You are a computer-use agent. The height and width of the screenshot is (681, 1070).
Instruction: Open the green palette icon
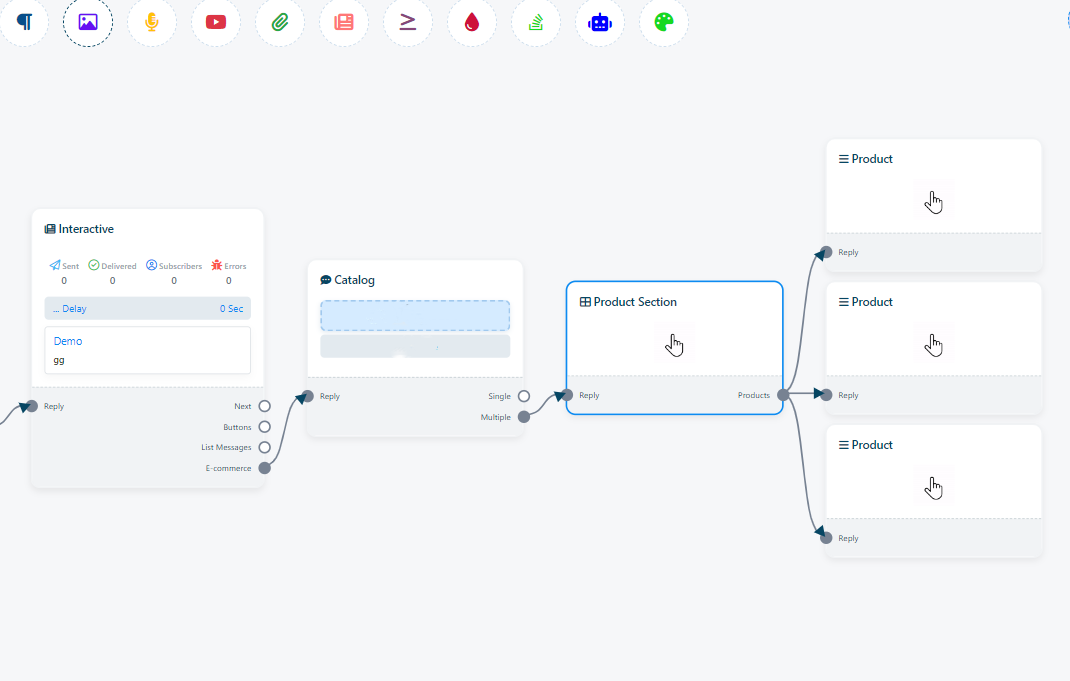click(664, 22)
